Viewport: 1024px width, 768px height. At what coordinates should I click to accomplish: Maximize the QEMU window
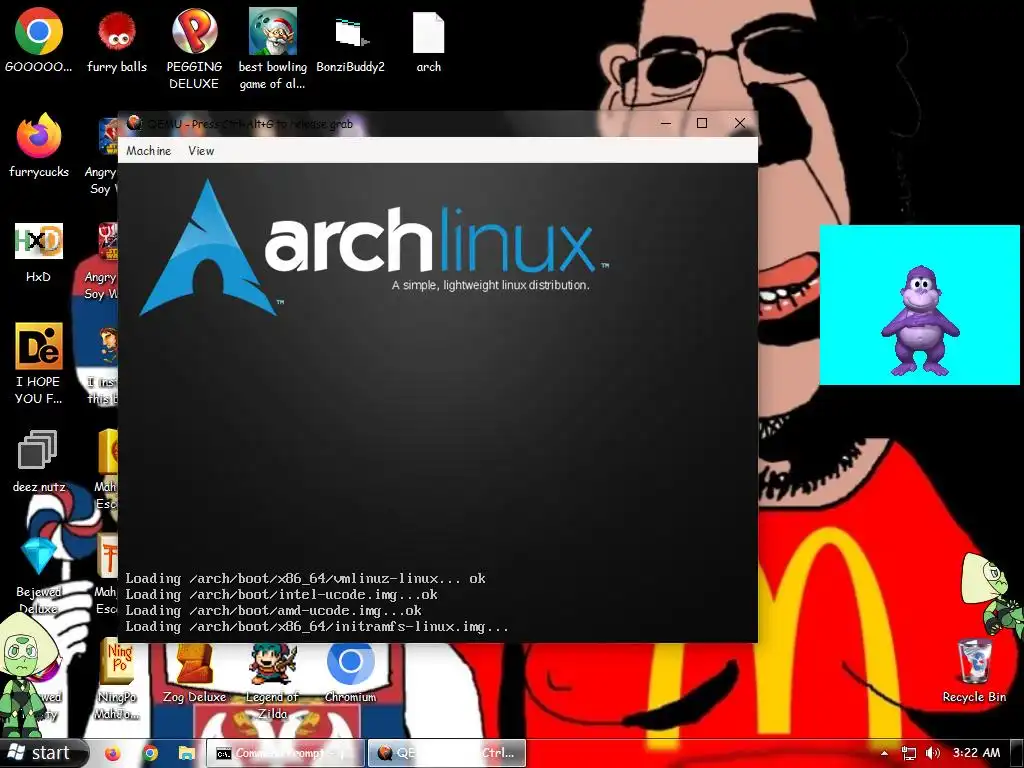pyautogui.click(x=702, y=123)
